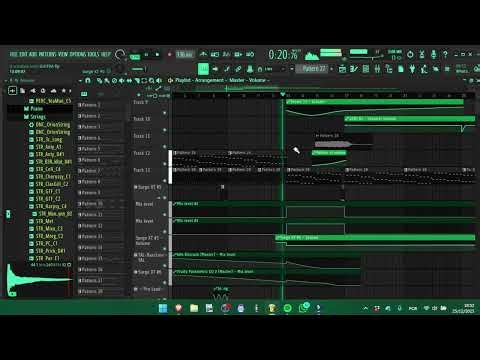
Task: Select the playlist Zoom tool
Action: point(152,81)
